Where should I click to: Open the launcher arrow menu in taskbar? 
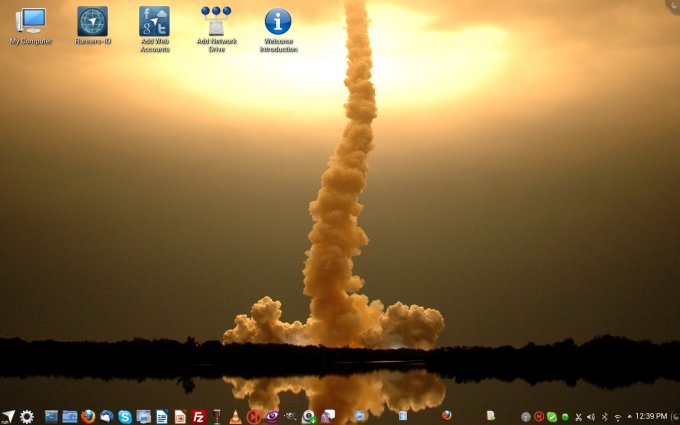tap(9, 416)
